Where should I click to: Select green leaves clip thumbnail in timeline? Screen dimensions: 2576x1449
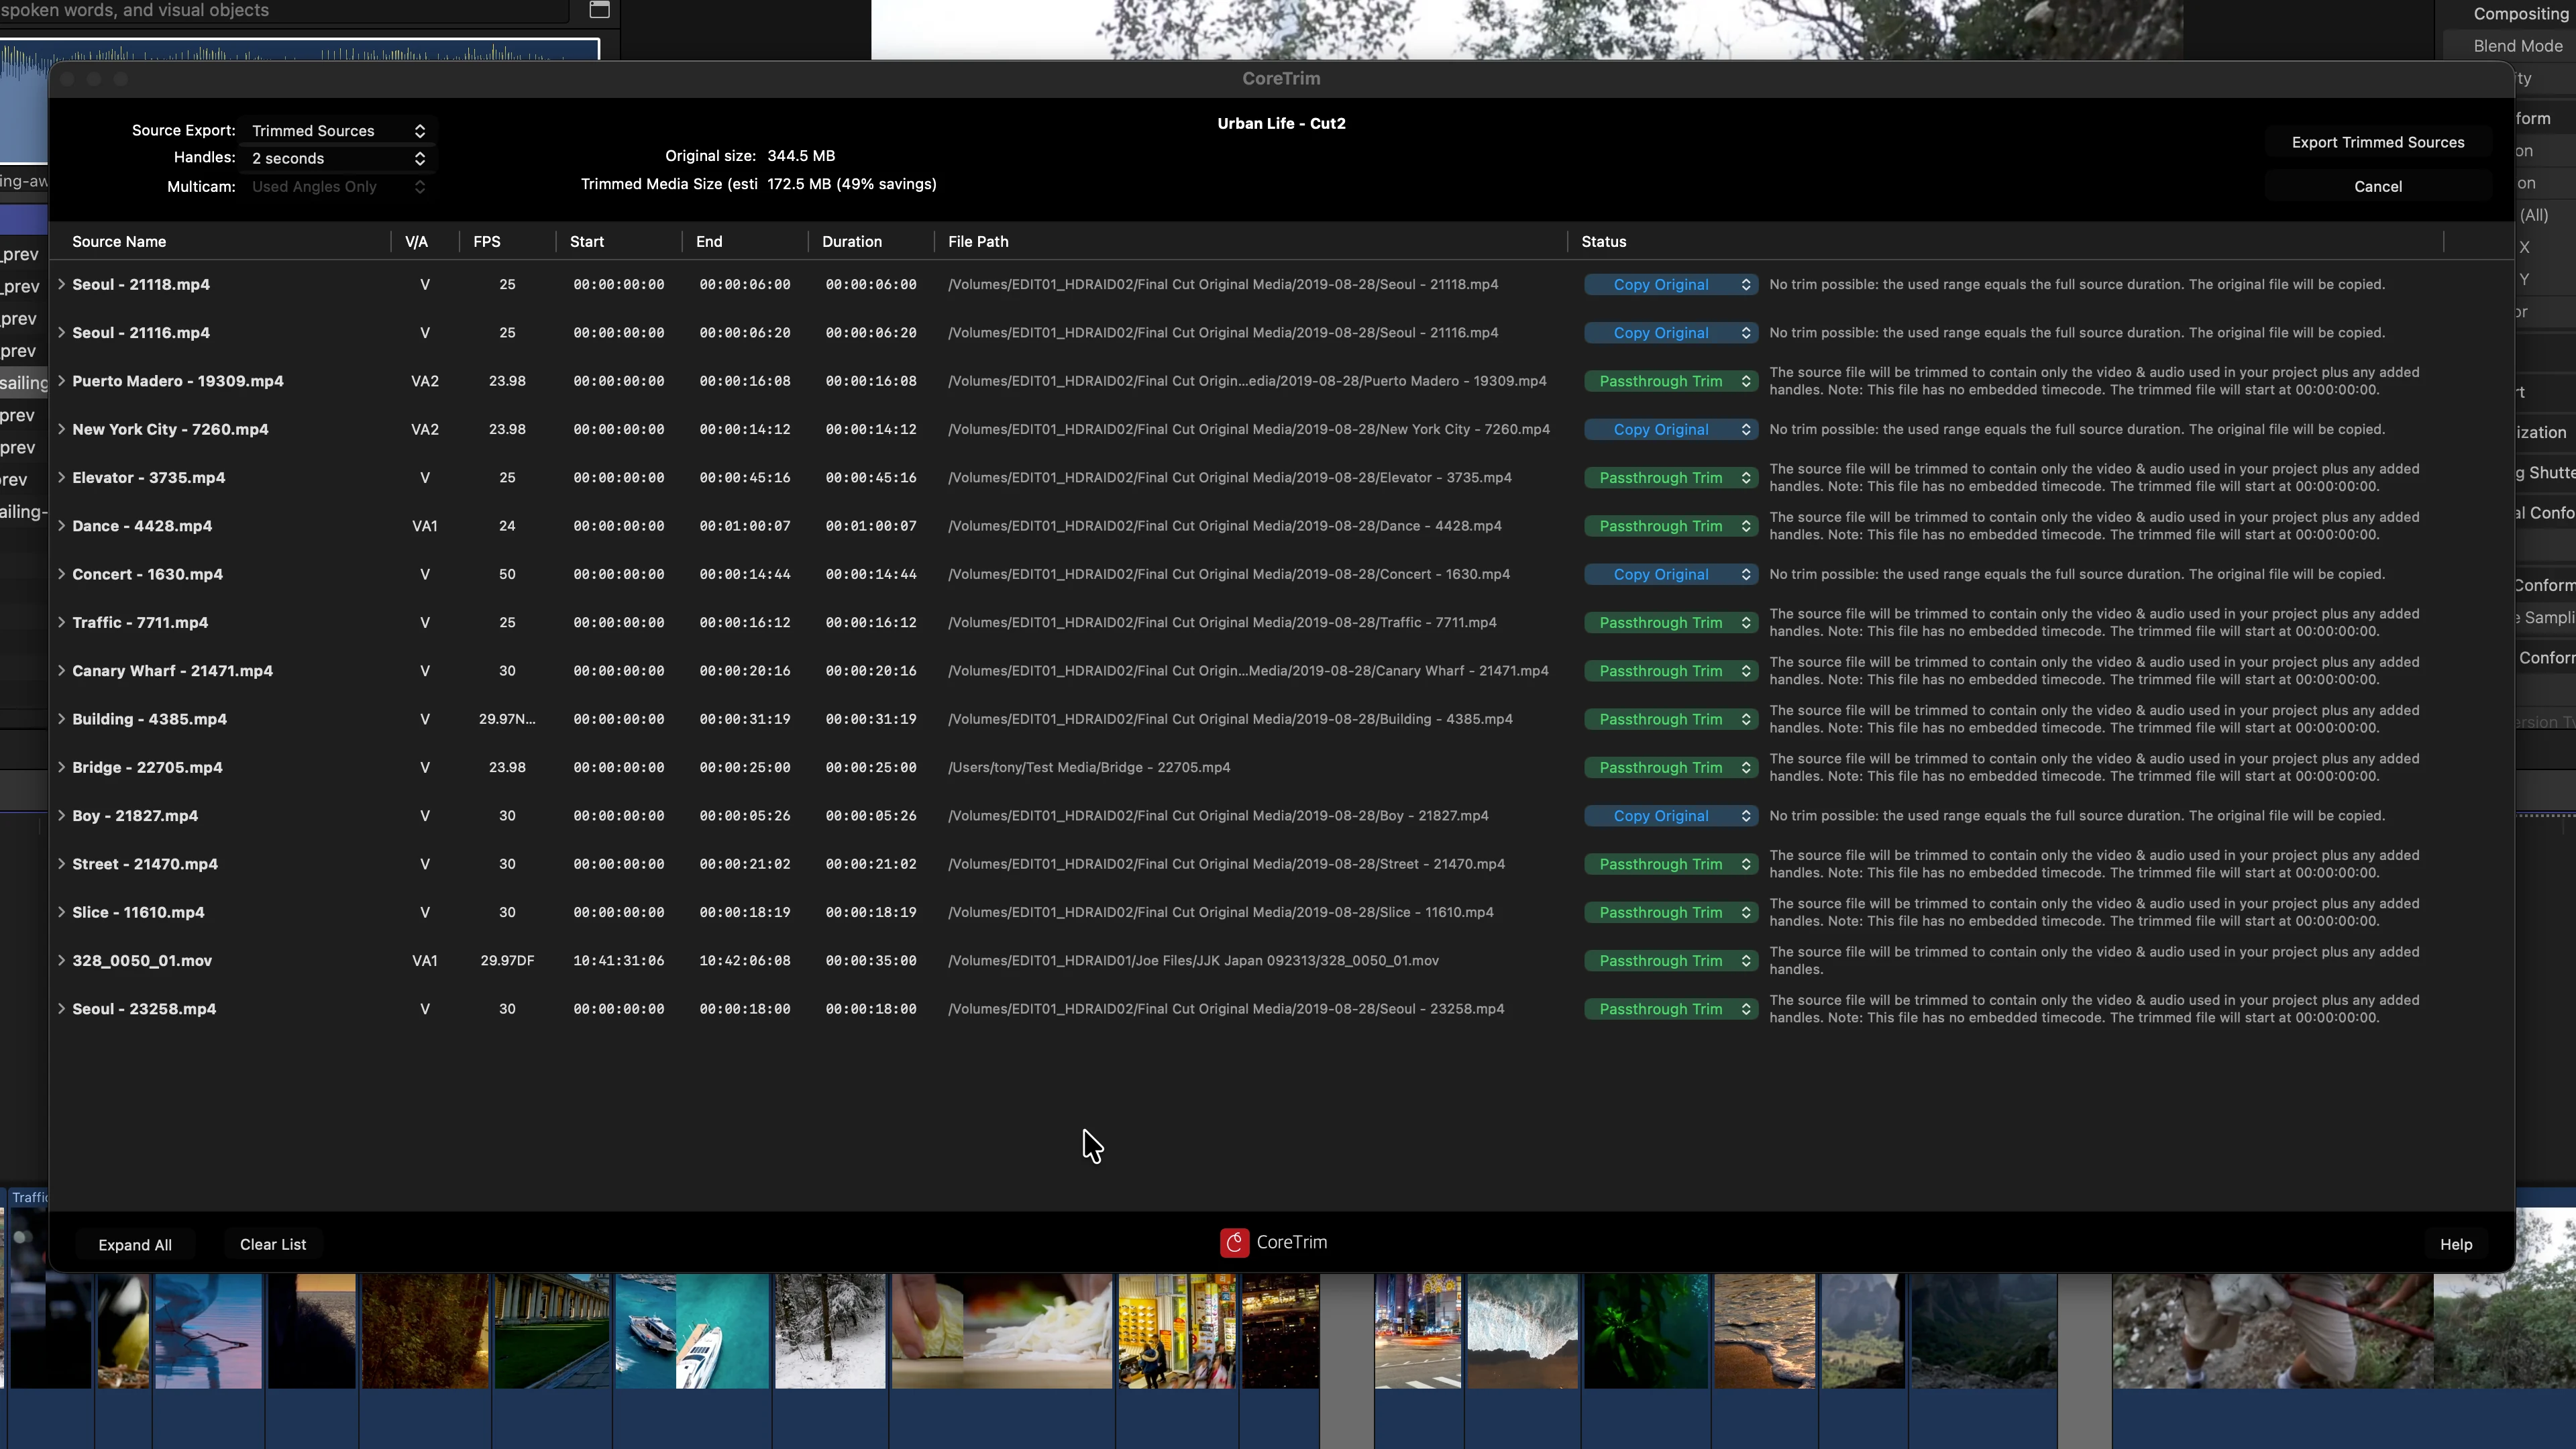pyautogui.click(x=1645, y=1330)
